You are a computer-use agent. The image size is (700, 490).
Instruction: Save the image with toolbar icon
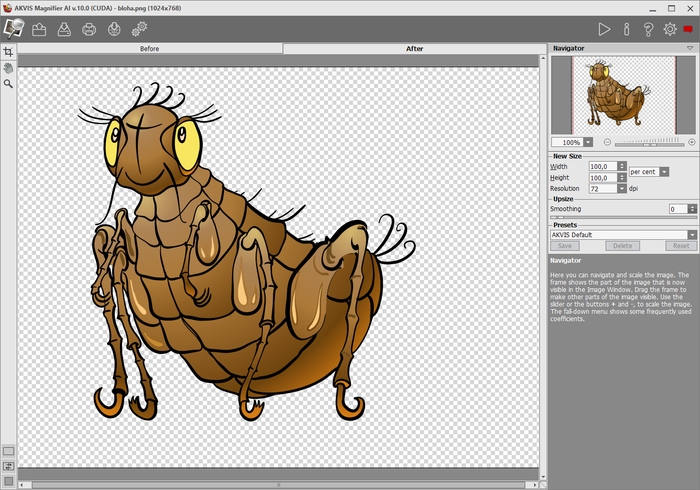[x=64, y=29]
